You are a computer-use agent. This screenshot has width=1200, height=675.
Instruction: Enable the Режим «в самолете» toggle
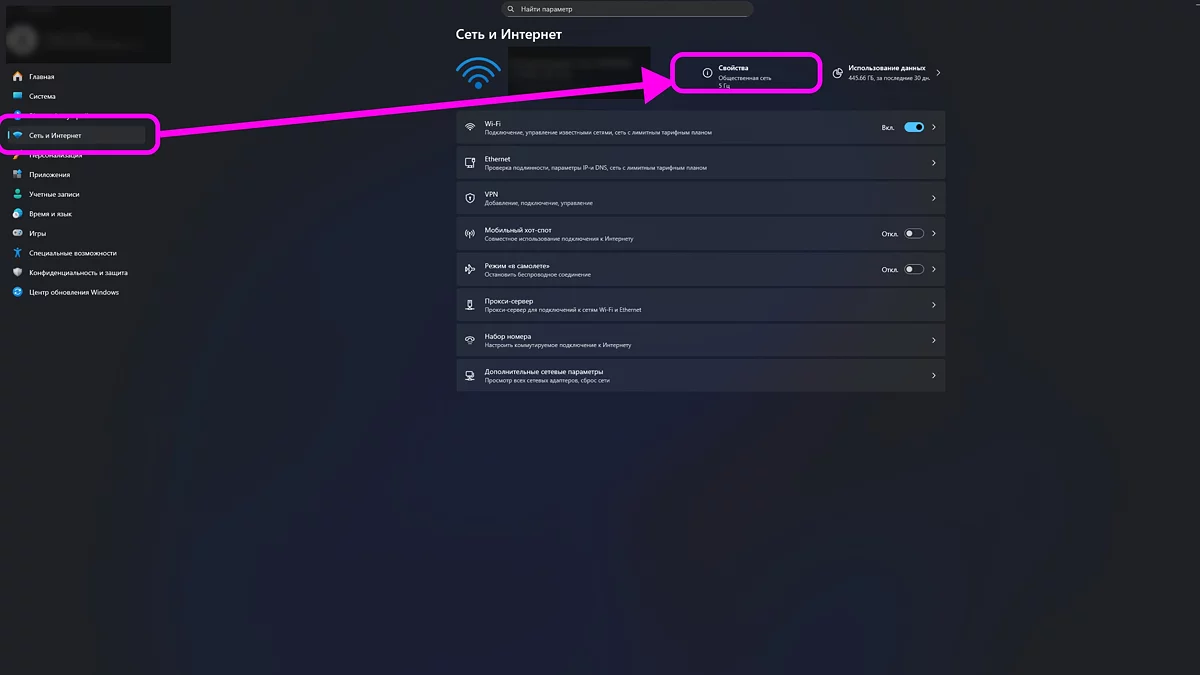pyautogui.click(x=914, y=269)
